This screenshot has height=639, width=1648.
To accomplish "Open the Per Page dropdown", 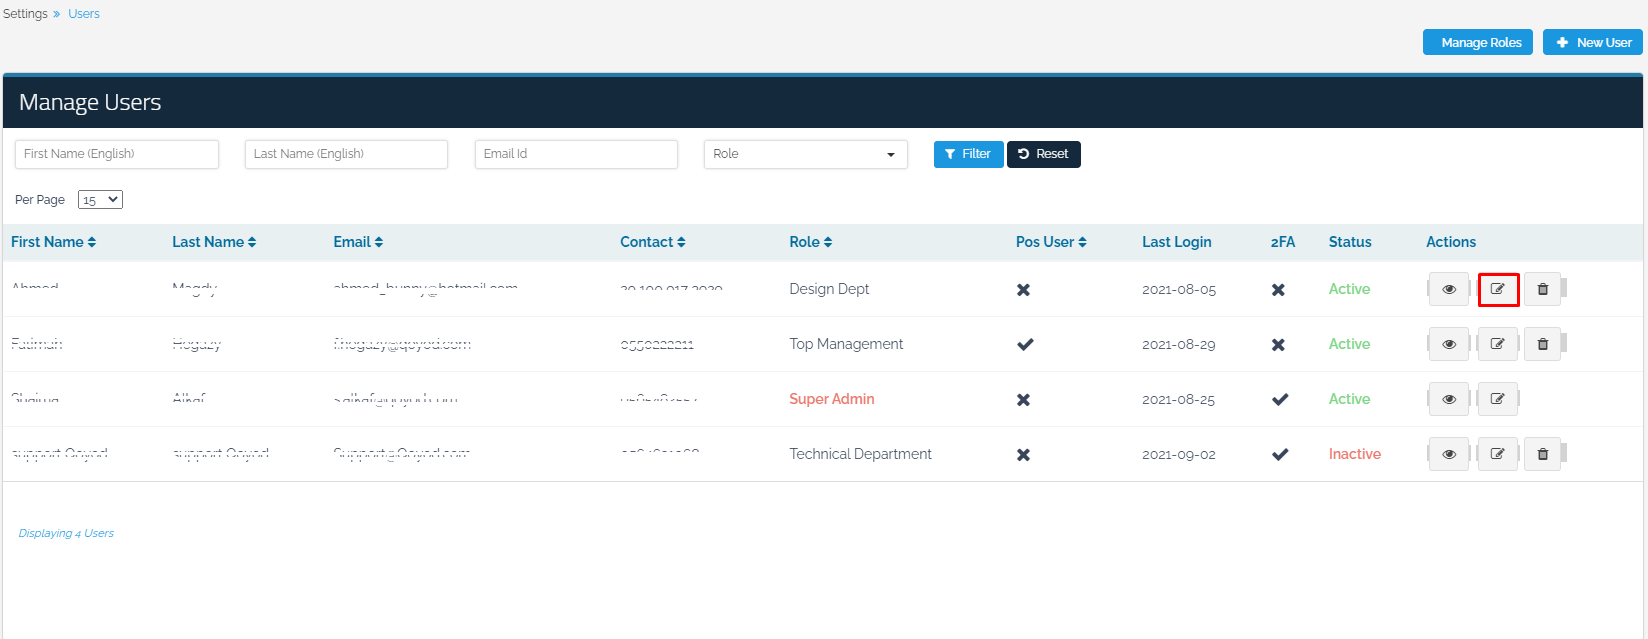I will point(100,200).
